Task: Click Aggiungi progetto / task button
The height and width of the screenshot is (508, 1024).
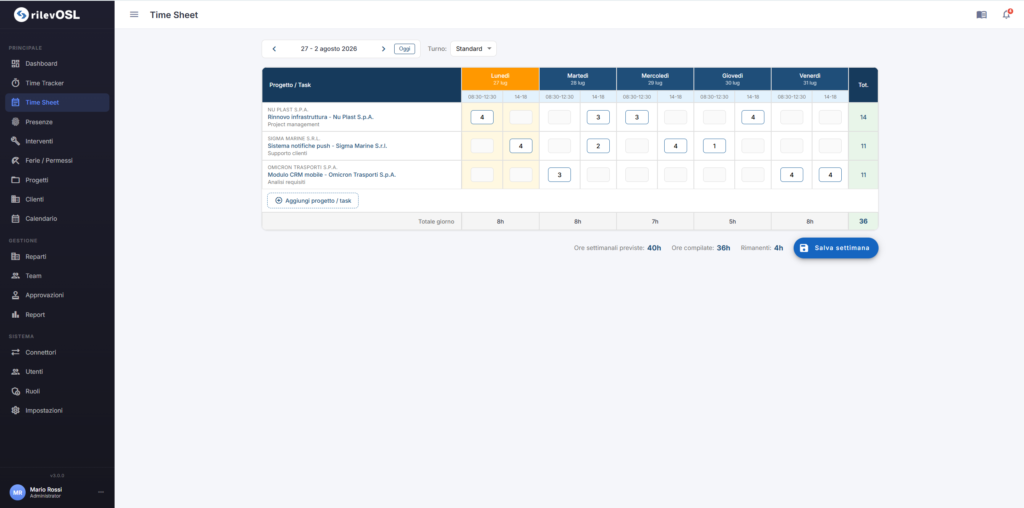Action: (x=313, y=200)
